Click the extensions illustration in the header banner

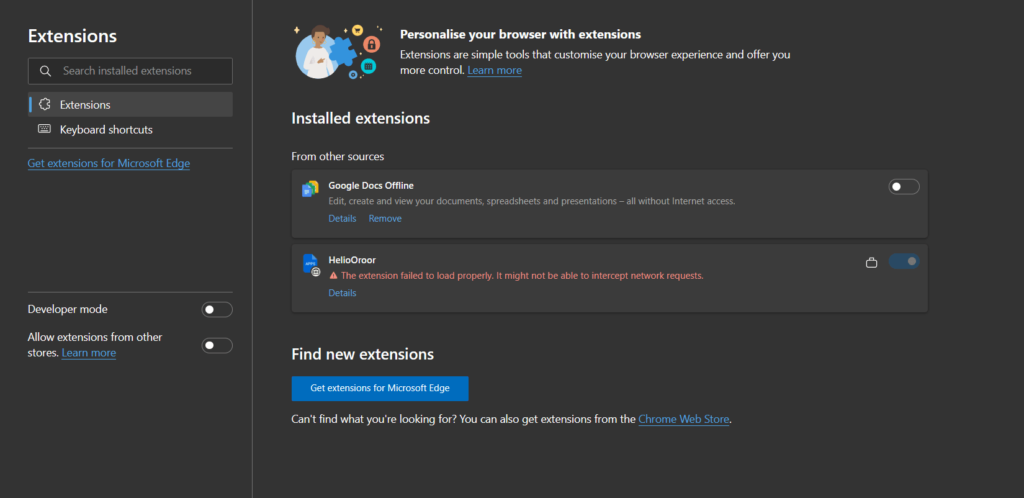(337, 51)
